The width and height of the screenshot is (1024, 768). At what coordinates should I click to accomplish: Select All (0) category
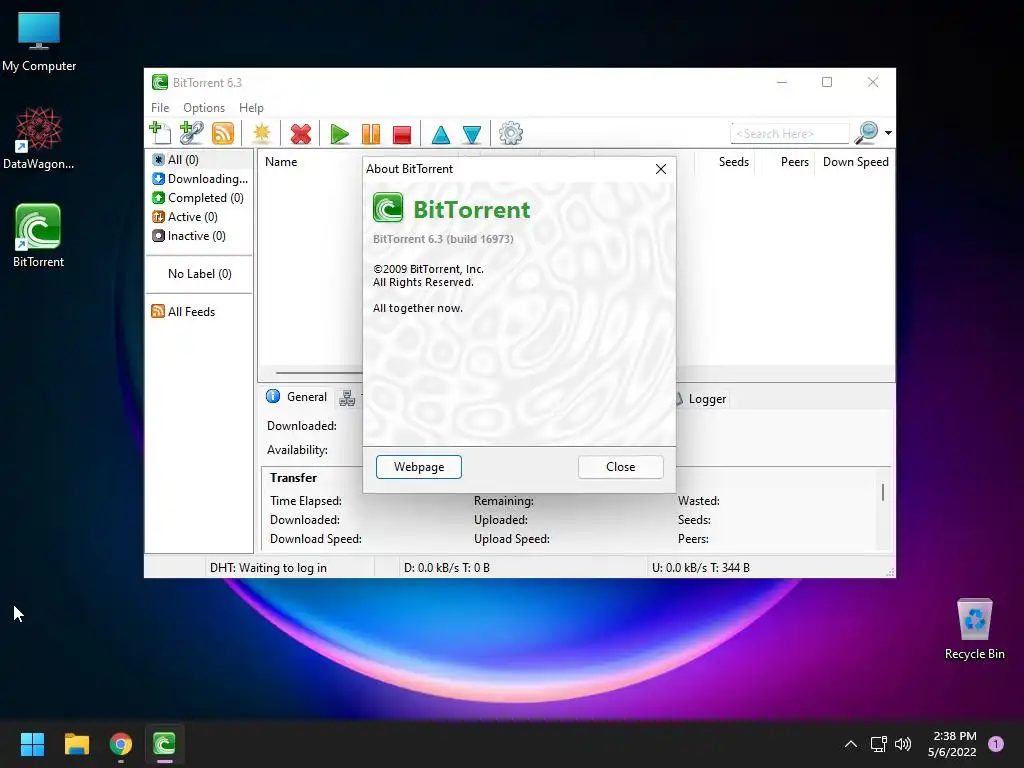(x=199, y=159)
